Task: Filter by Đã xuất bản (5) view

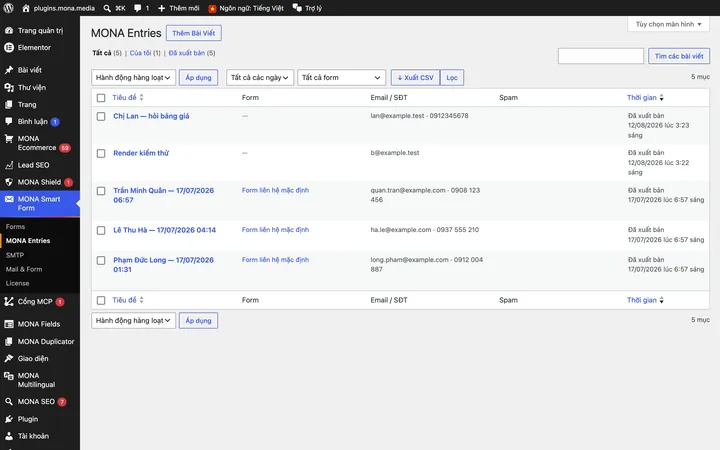Action: [192, 53]
